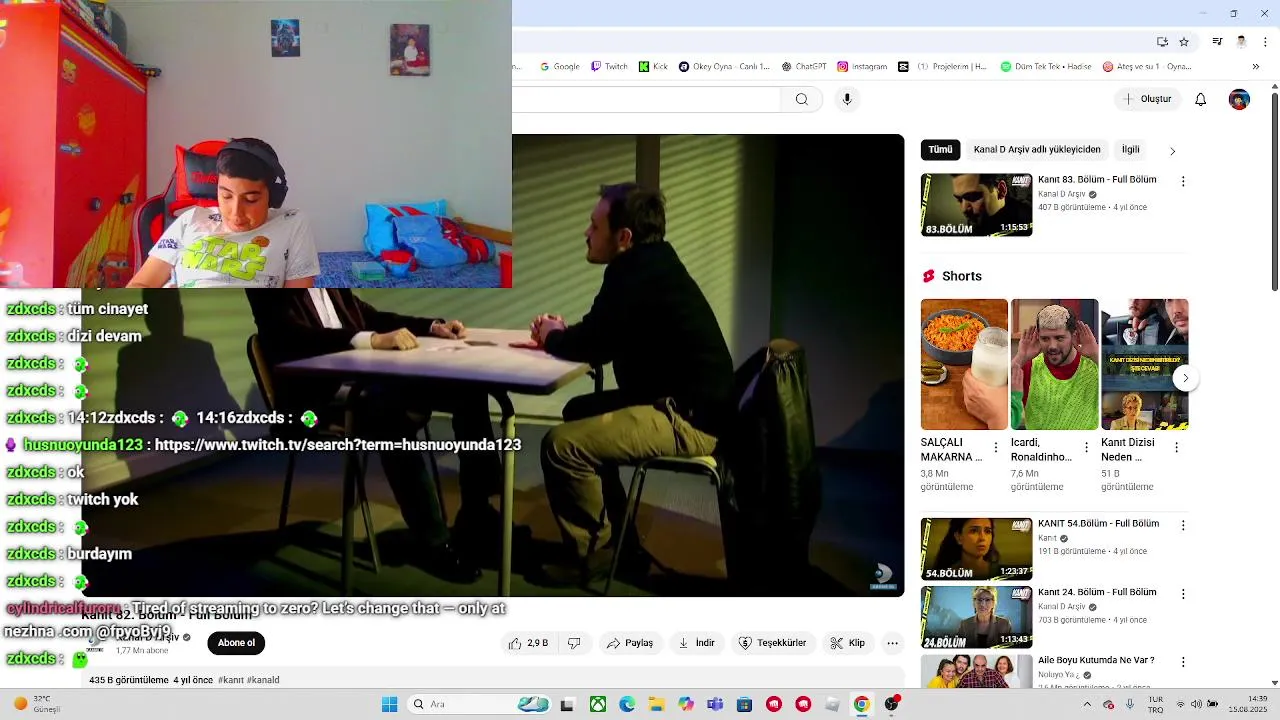Open options for Icardi, Ronaldinho short
The width and height of the screenshot is (1280, 720).
[x=1086, y=448]
